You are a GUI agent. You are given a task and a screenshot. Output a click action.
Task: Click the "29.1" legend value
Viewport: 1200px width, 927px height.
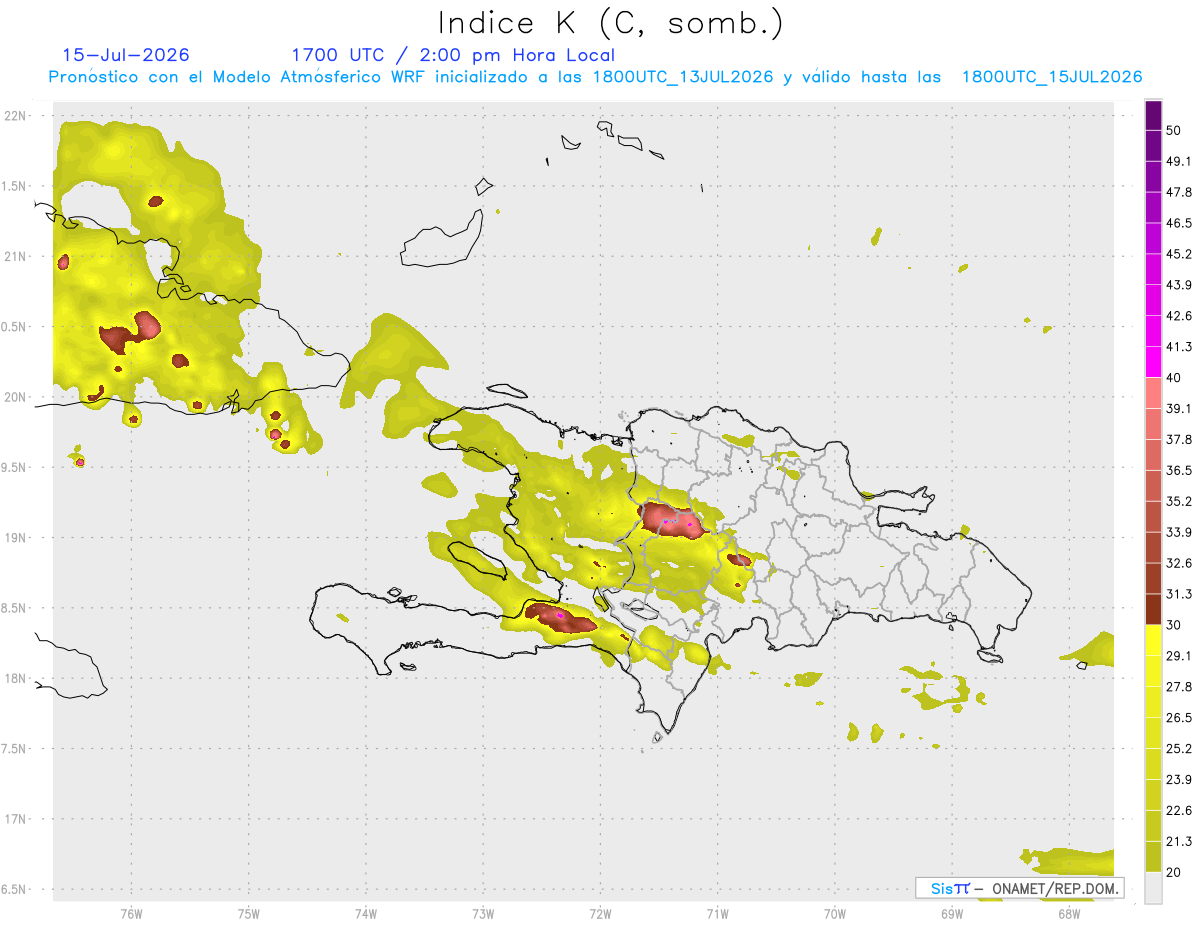pyautogui.click(x=1179, y=656)
